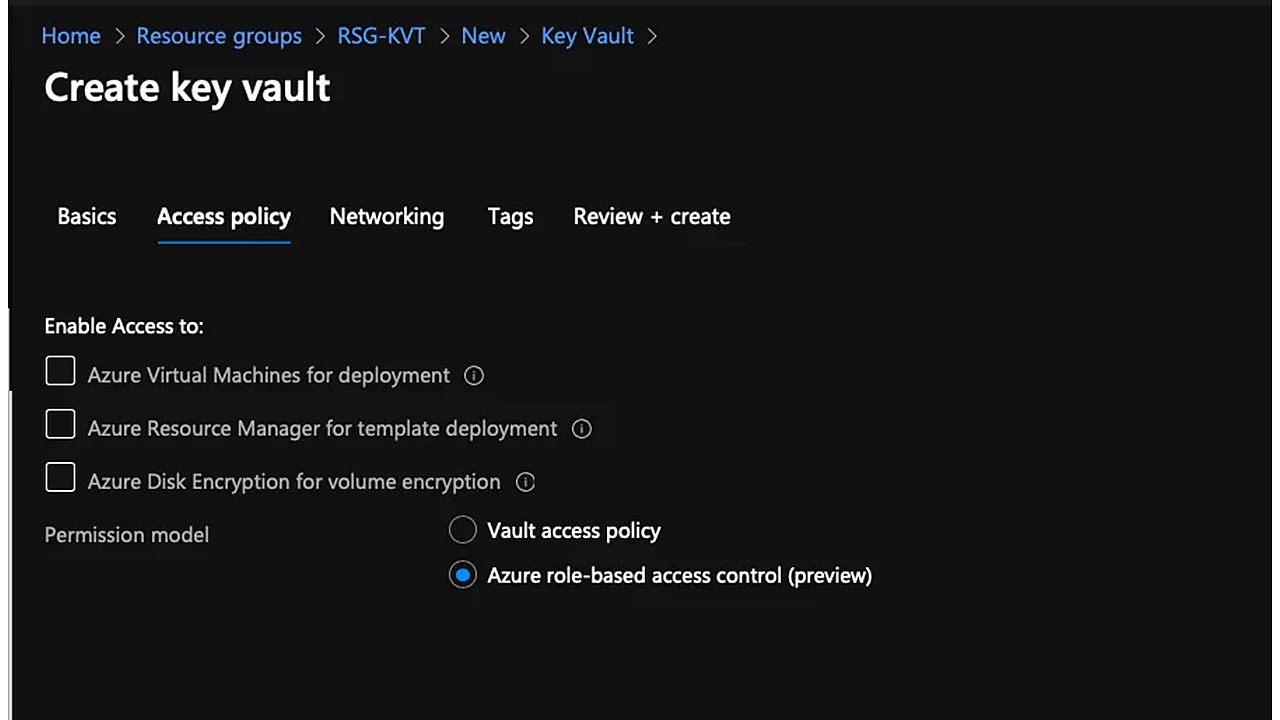The height and width of the screenshot is (720, 1280).
Task: Show info tooltip for Azure Resource Manager
Action: coord(581,429)
